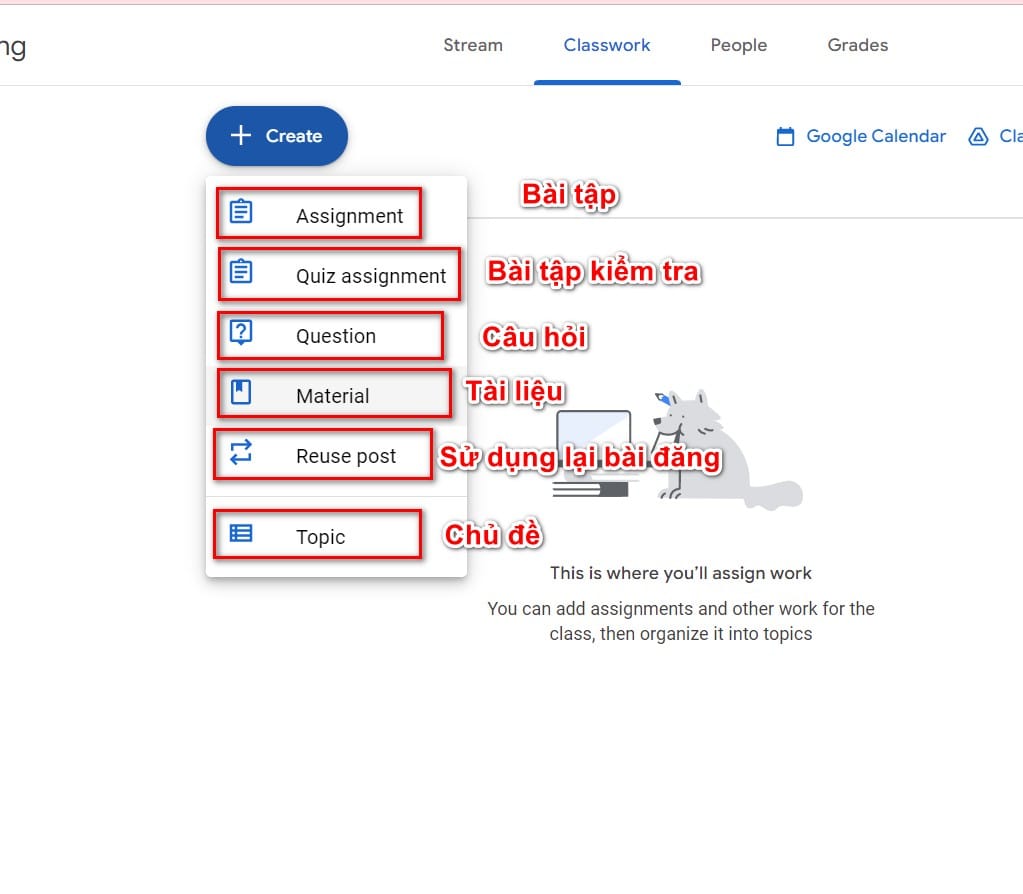Click the Material bookmark icon

[241, 392]
